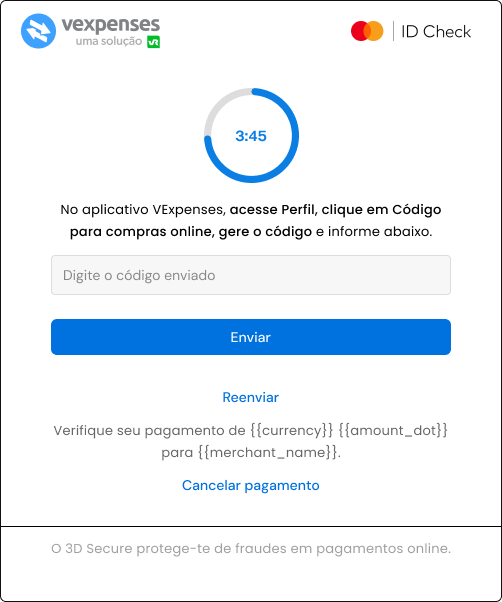Submit the code with the Enviar button
The width and height of the screenshot is (502, 602).
coord(251,337)
